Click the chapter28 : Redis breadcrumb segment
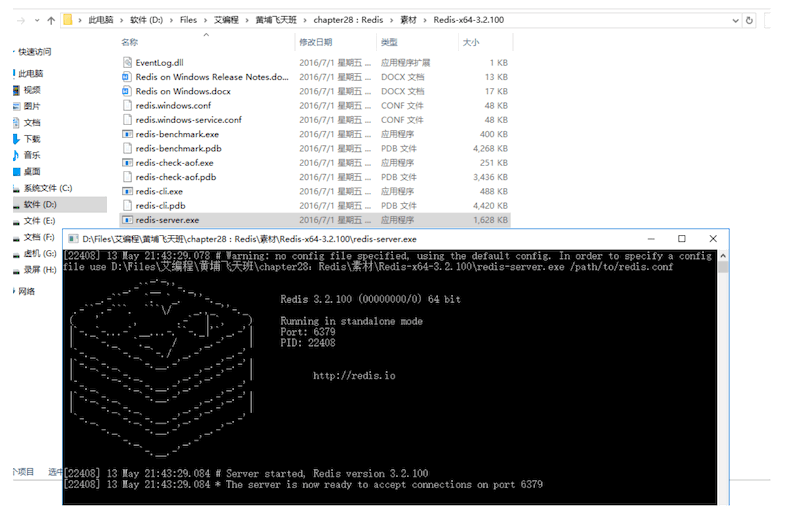792x520 pixels. click(348, 20)
